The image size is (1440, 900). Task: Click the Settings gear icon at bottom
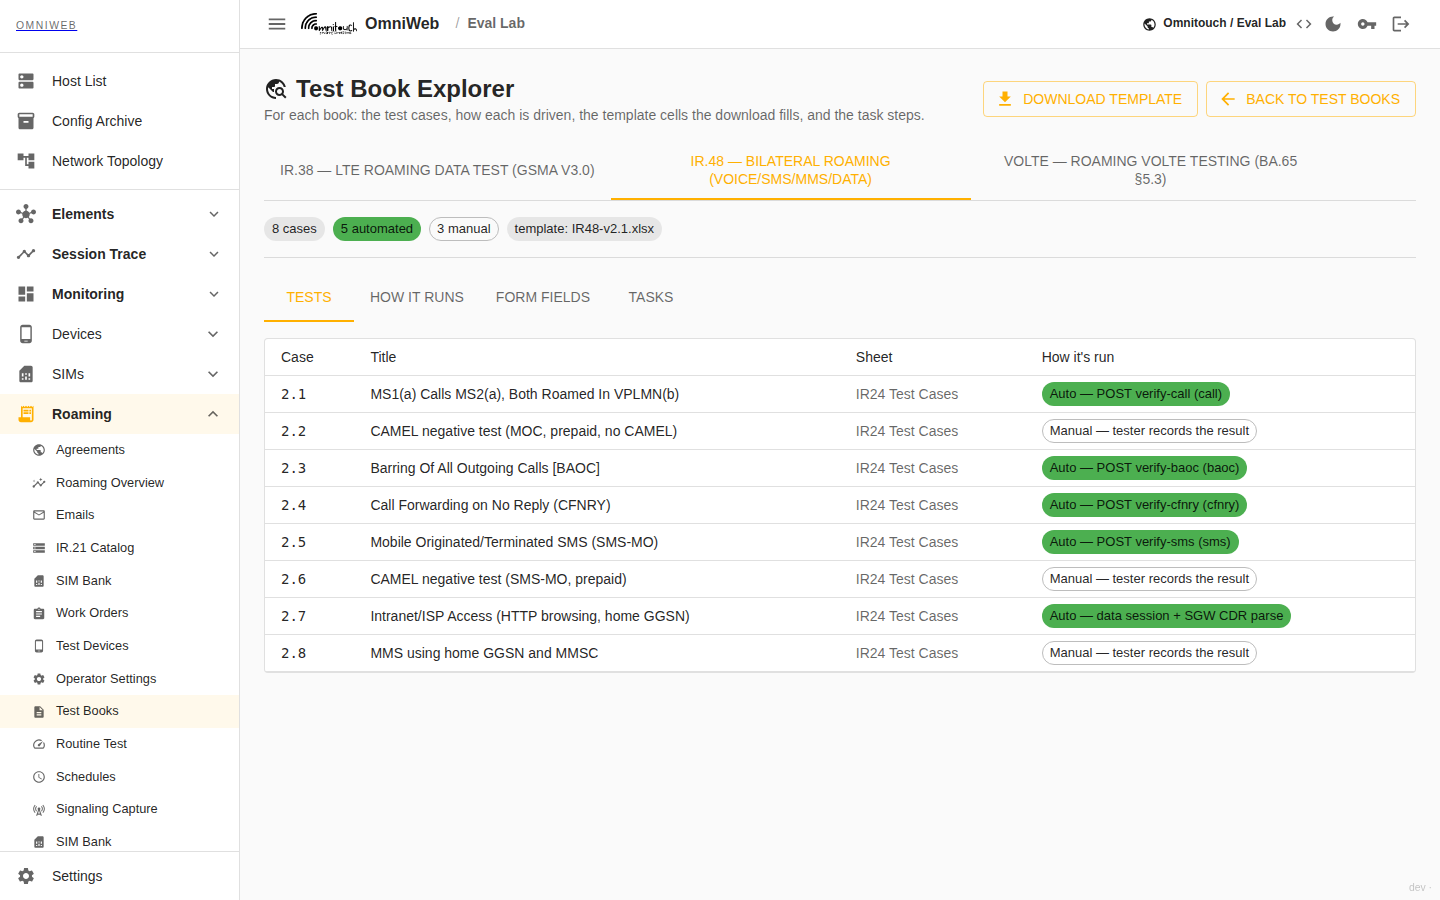[26, 876]
